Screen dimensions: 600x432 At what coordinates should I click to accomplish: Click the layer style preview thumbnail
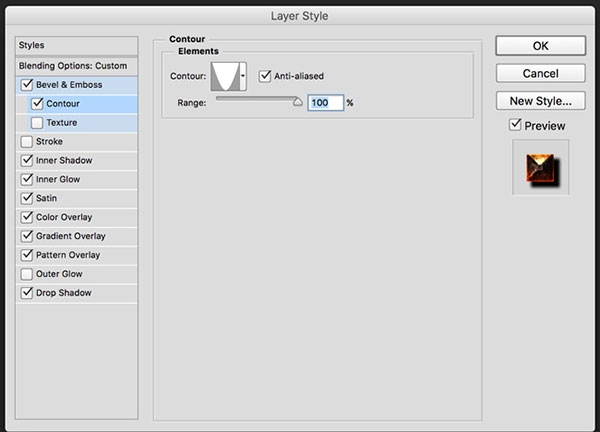tap(541, 168)
